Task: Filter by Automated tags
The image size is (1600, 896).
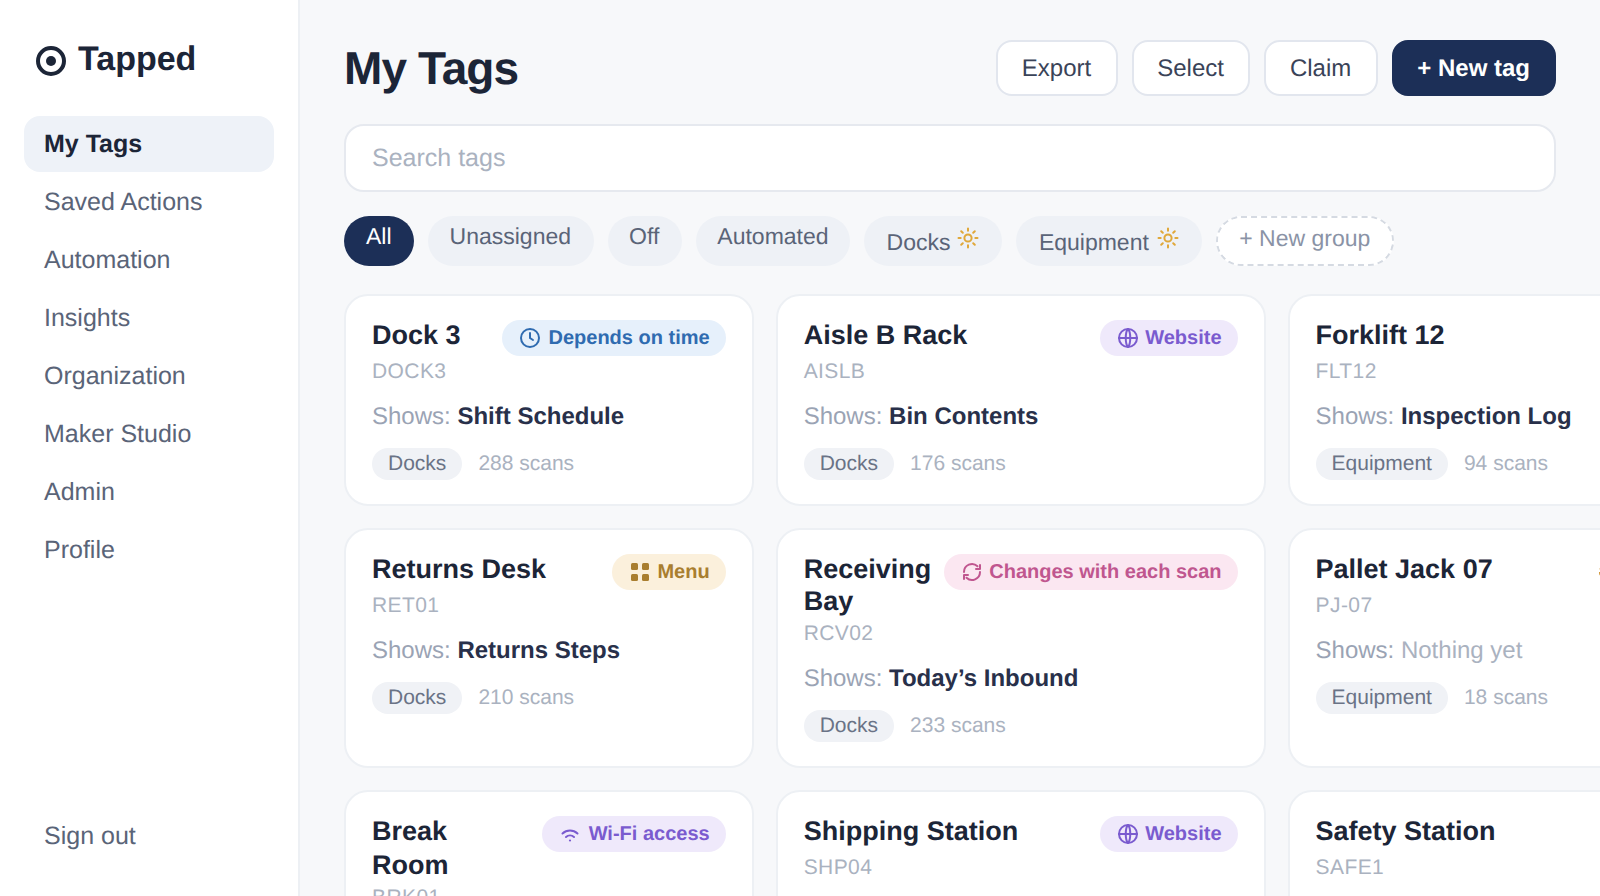Action: (772, 240)
